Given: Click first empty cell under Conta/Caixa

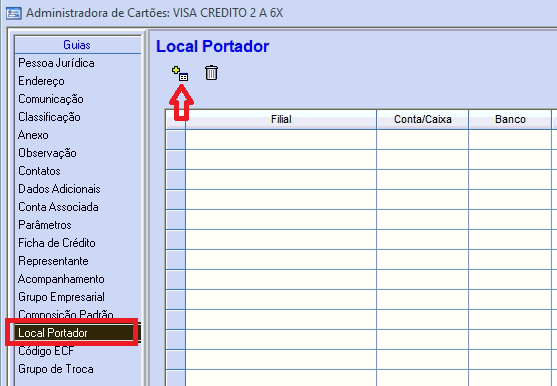Looking at the screenshot, I should (423, 140).
